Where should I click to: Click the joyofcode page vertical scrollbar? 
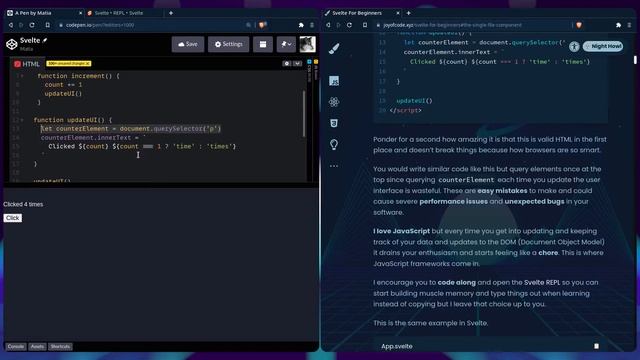[635, 60]
